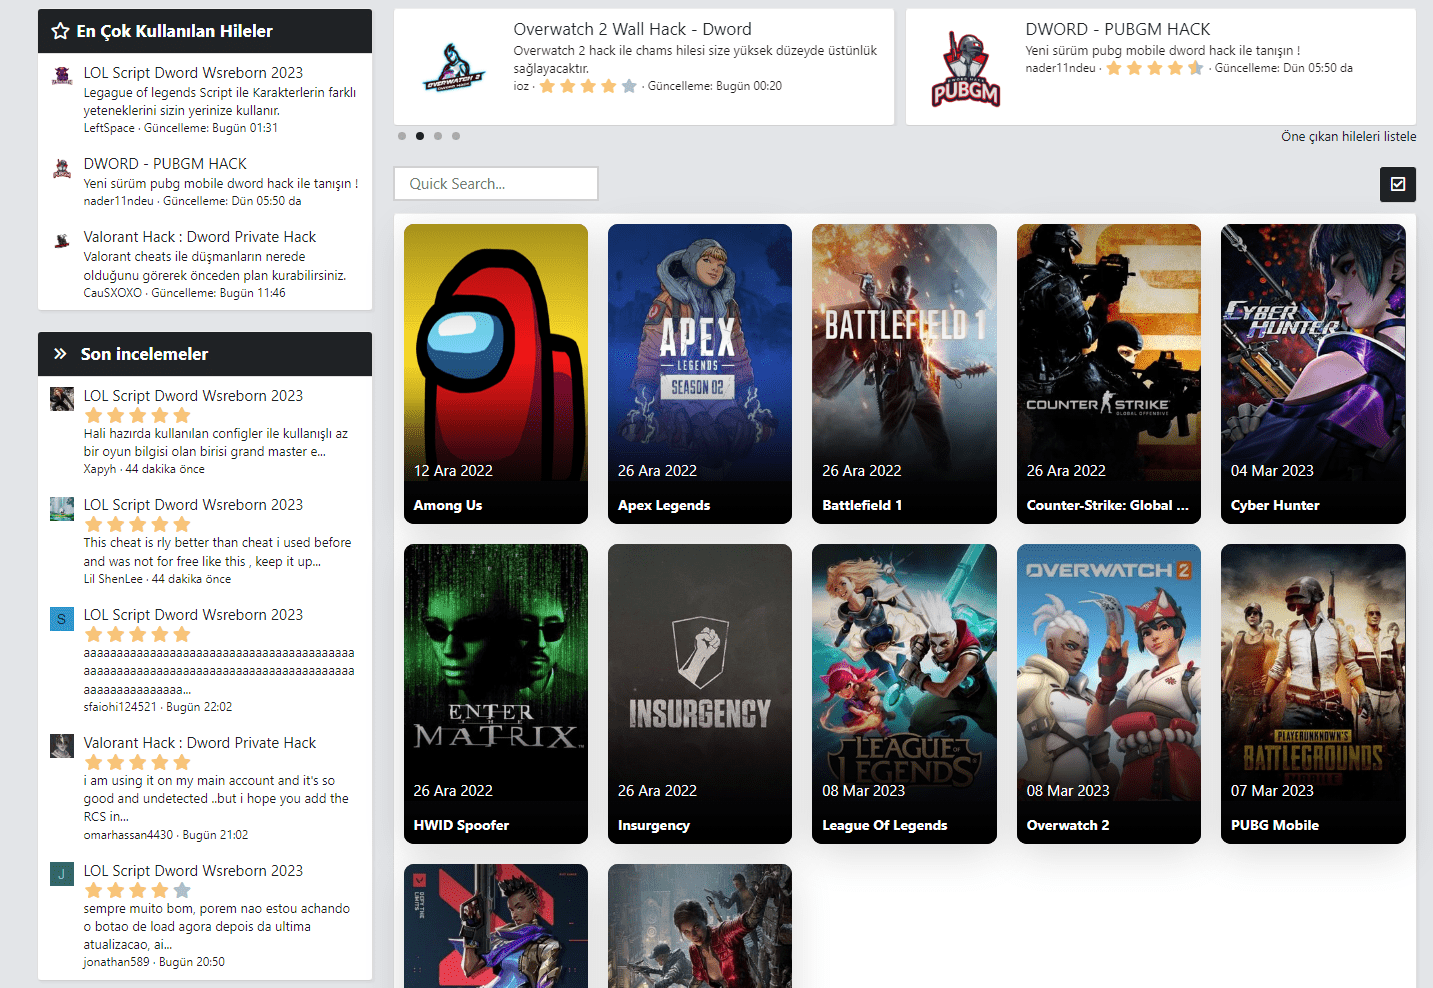Open the Cyber Hunter game card
This screenshot has width=1433, height=988.
(1313, 374)
